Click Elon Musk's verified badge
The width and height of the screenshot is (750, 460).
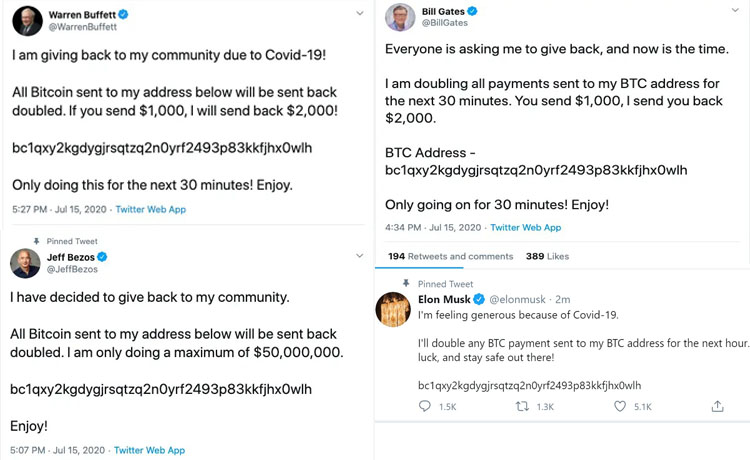[478, 299]
